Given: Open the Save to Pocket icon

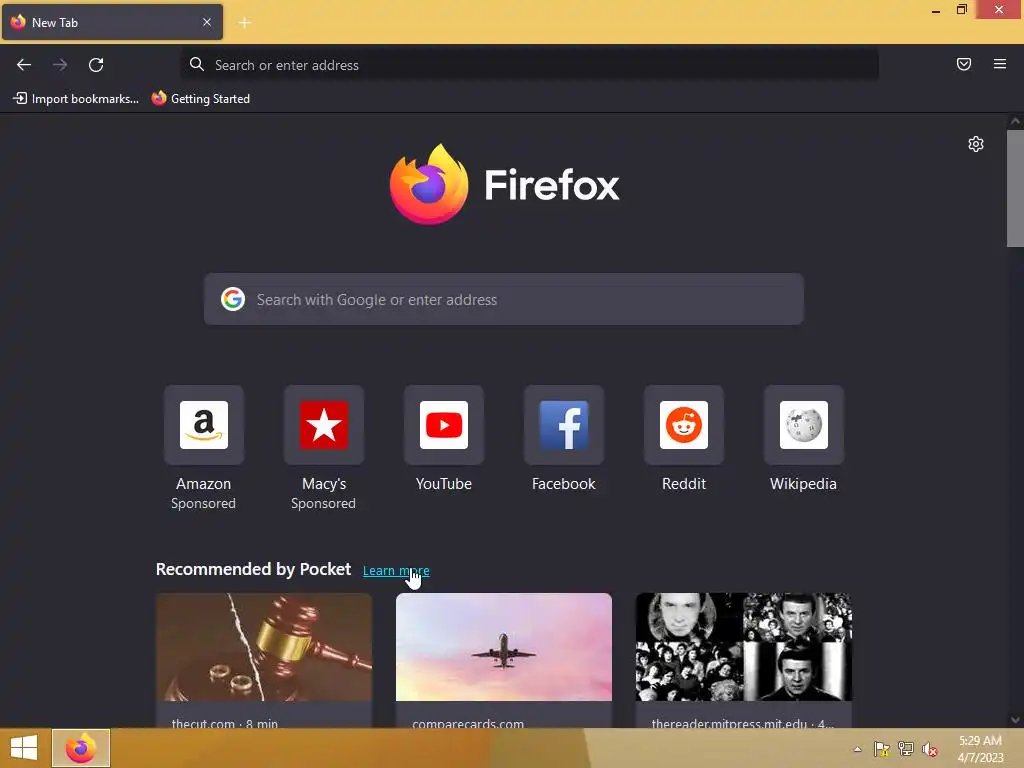Looking at the screenshot, I should 963,64.
